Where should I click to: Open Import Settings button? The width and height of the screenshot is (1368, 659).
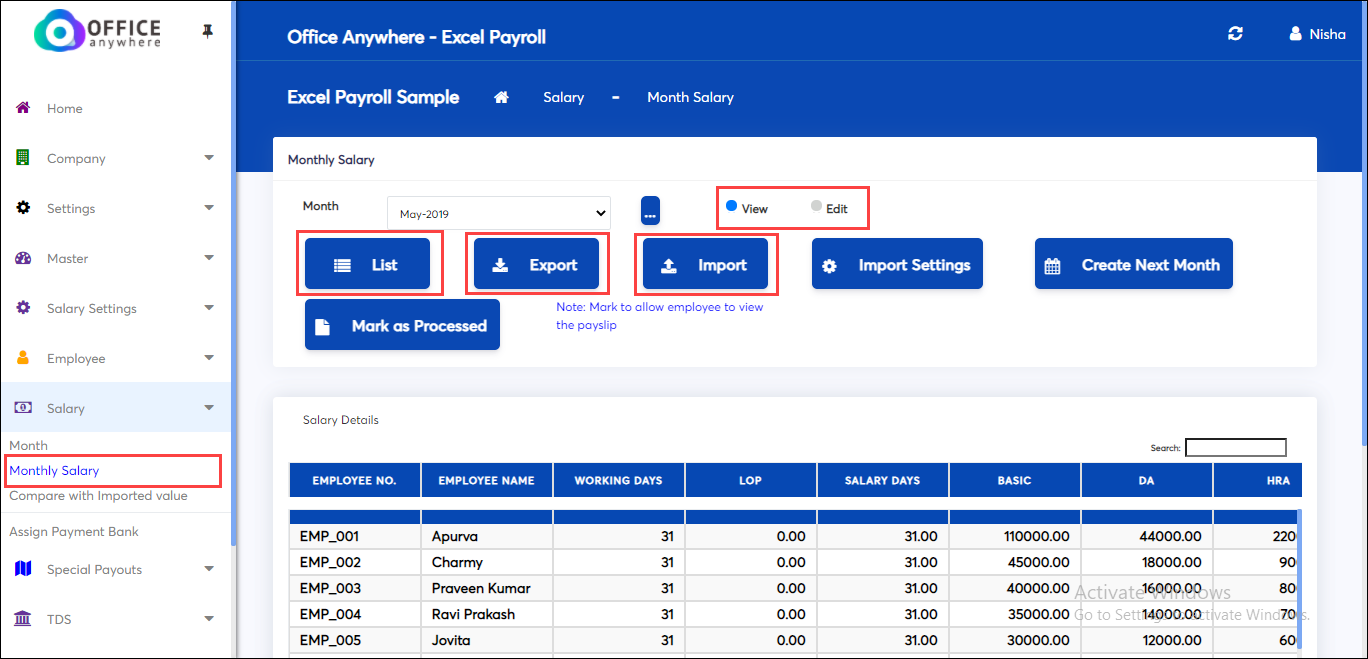pos(897,264)
